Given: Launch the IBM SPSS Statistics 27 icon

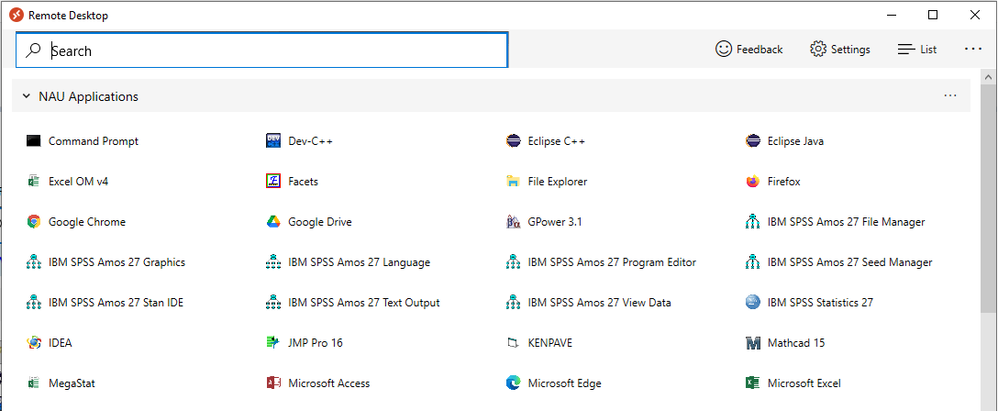Looking at the screenshot, I should [753, 303].
